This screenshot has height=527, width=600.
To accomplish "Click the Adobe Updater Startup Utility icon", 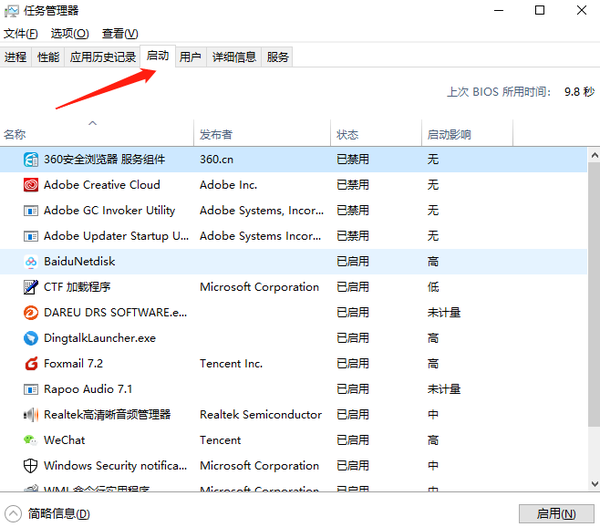I will [x=31, y=236].
